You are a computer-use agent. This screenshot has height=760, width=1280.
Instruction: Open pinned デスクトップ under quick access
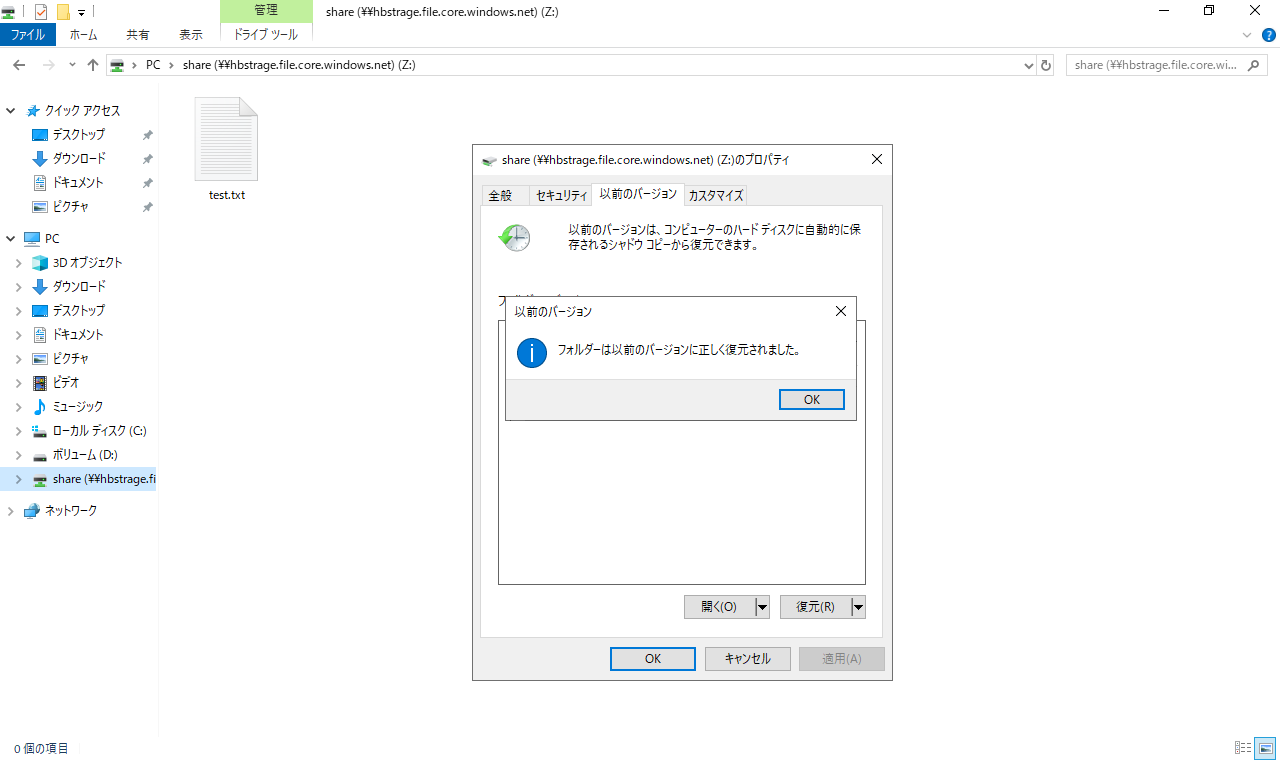point(78,135)
